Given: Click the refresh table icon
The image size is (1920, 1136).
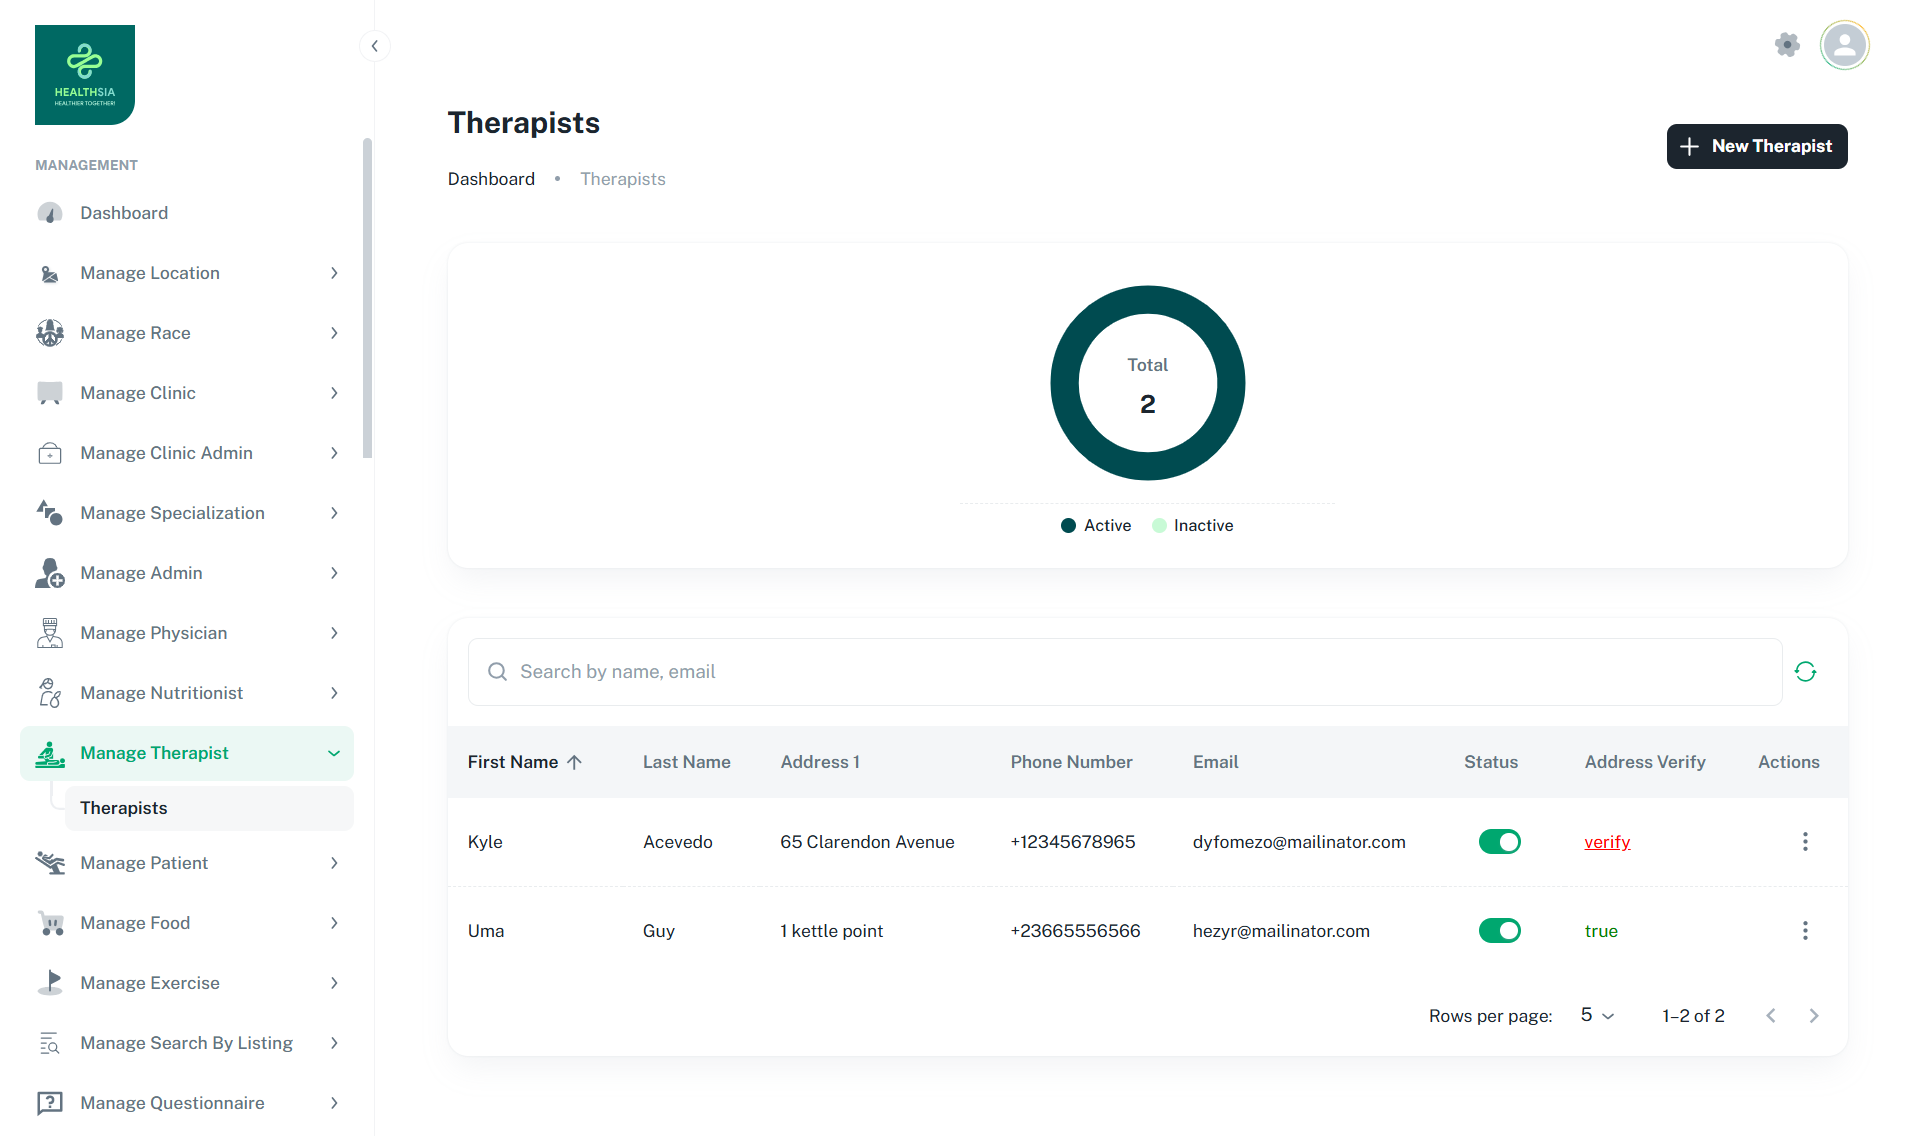Looking at the screenshot, I should coord(1805,672).
